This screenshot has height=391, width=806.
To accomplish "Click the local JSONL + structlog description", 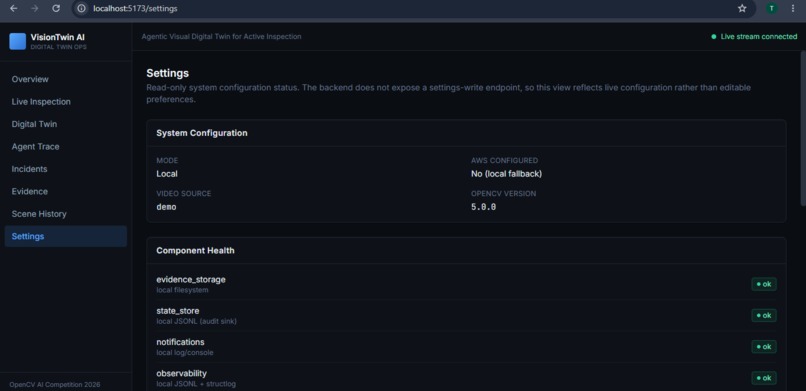I will click(x=196, y=384).
